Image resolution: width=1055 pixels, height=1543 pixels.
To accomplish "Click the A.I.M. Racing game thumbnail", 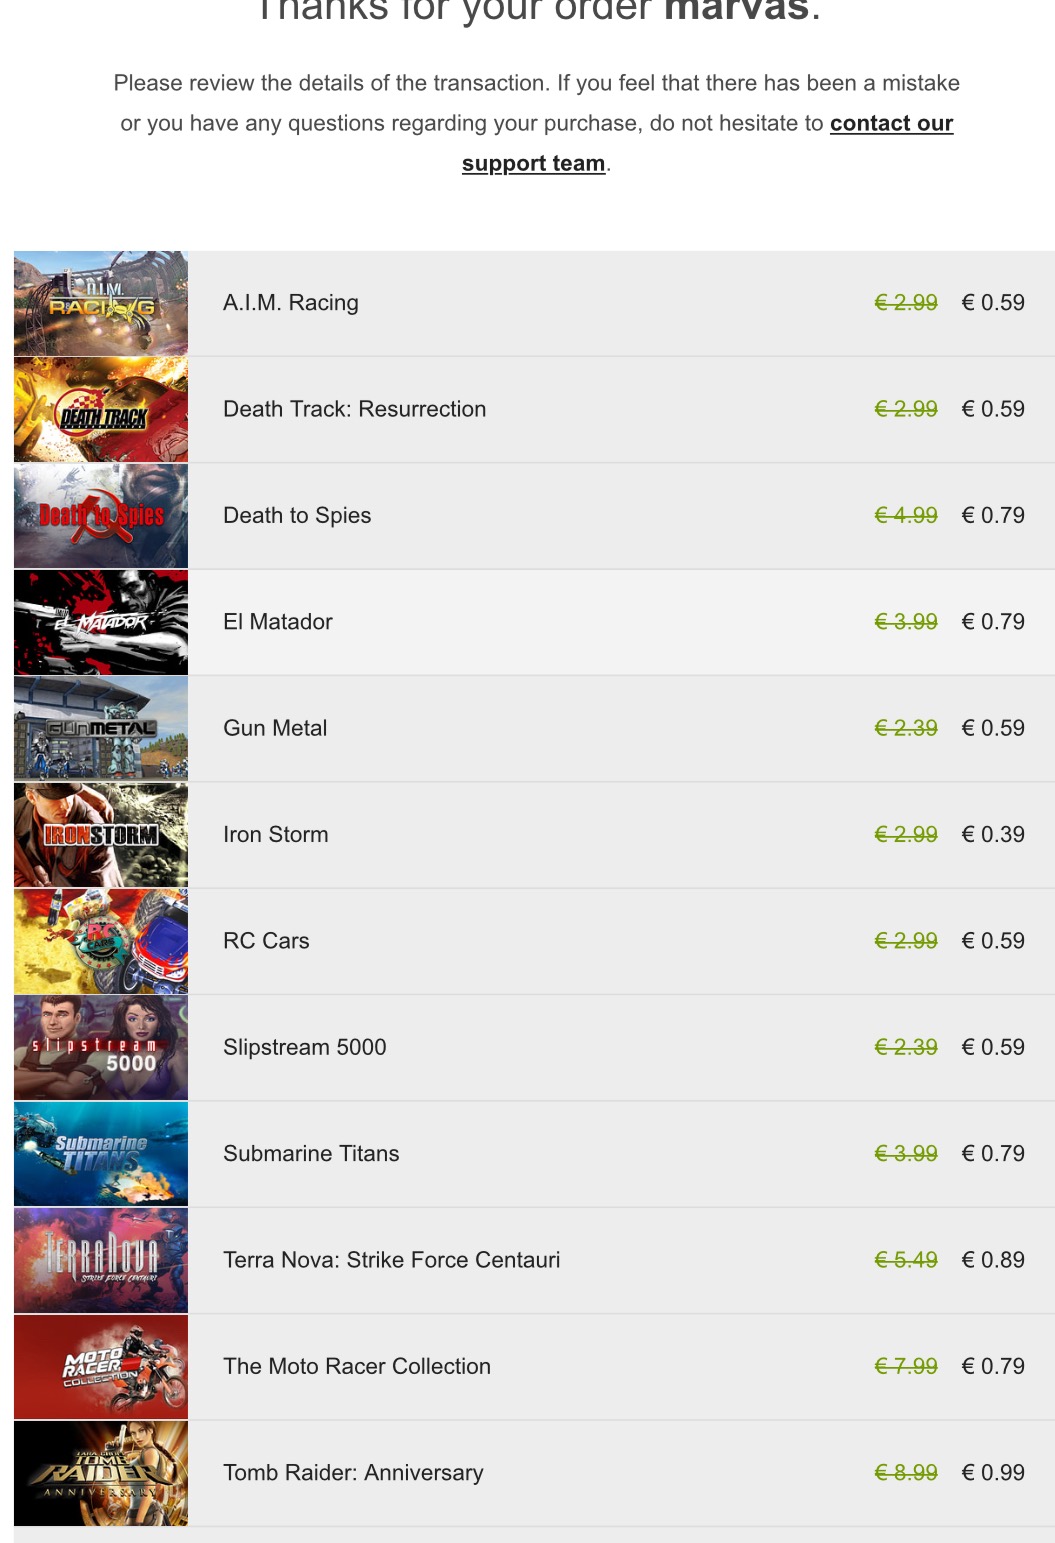I will (101, 303).
